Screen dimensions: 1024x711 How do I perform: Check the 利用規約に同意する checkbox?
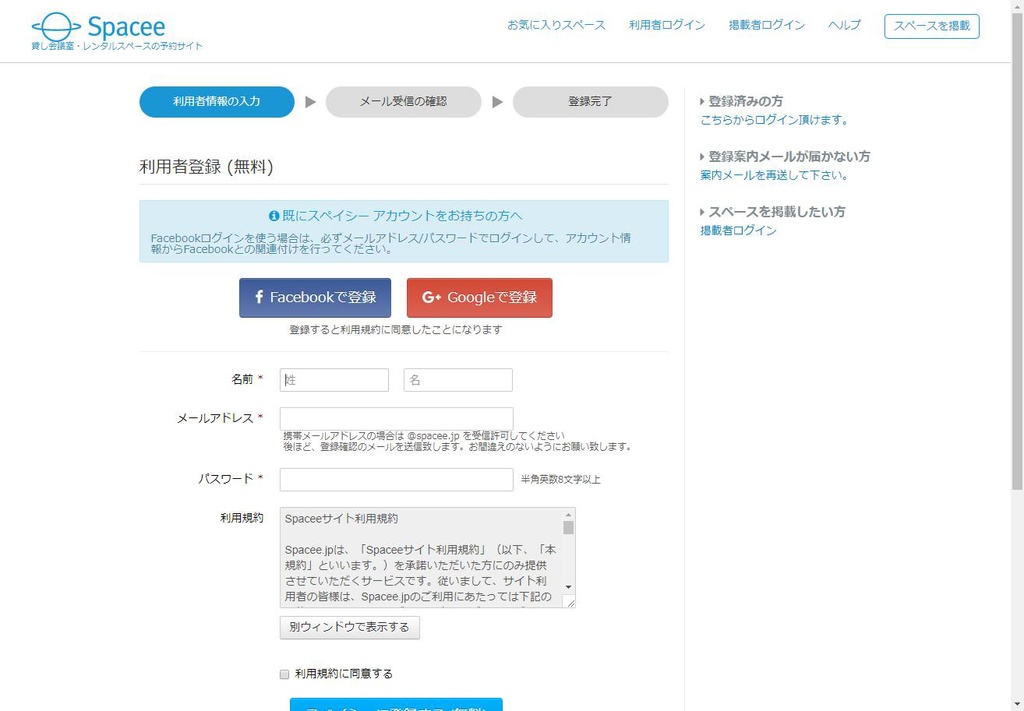(x=284, y=674)
